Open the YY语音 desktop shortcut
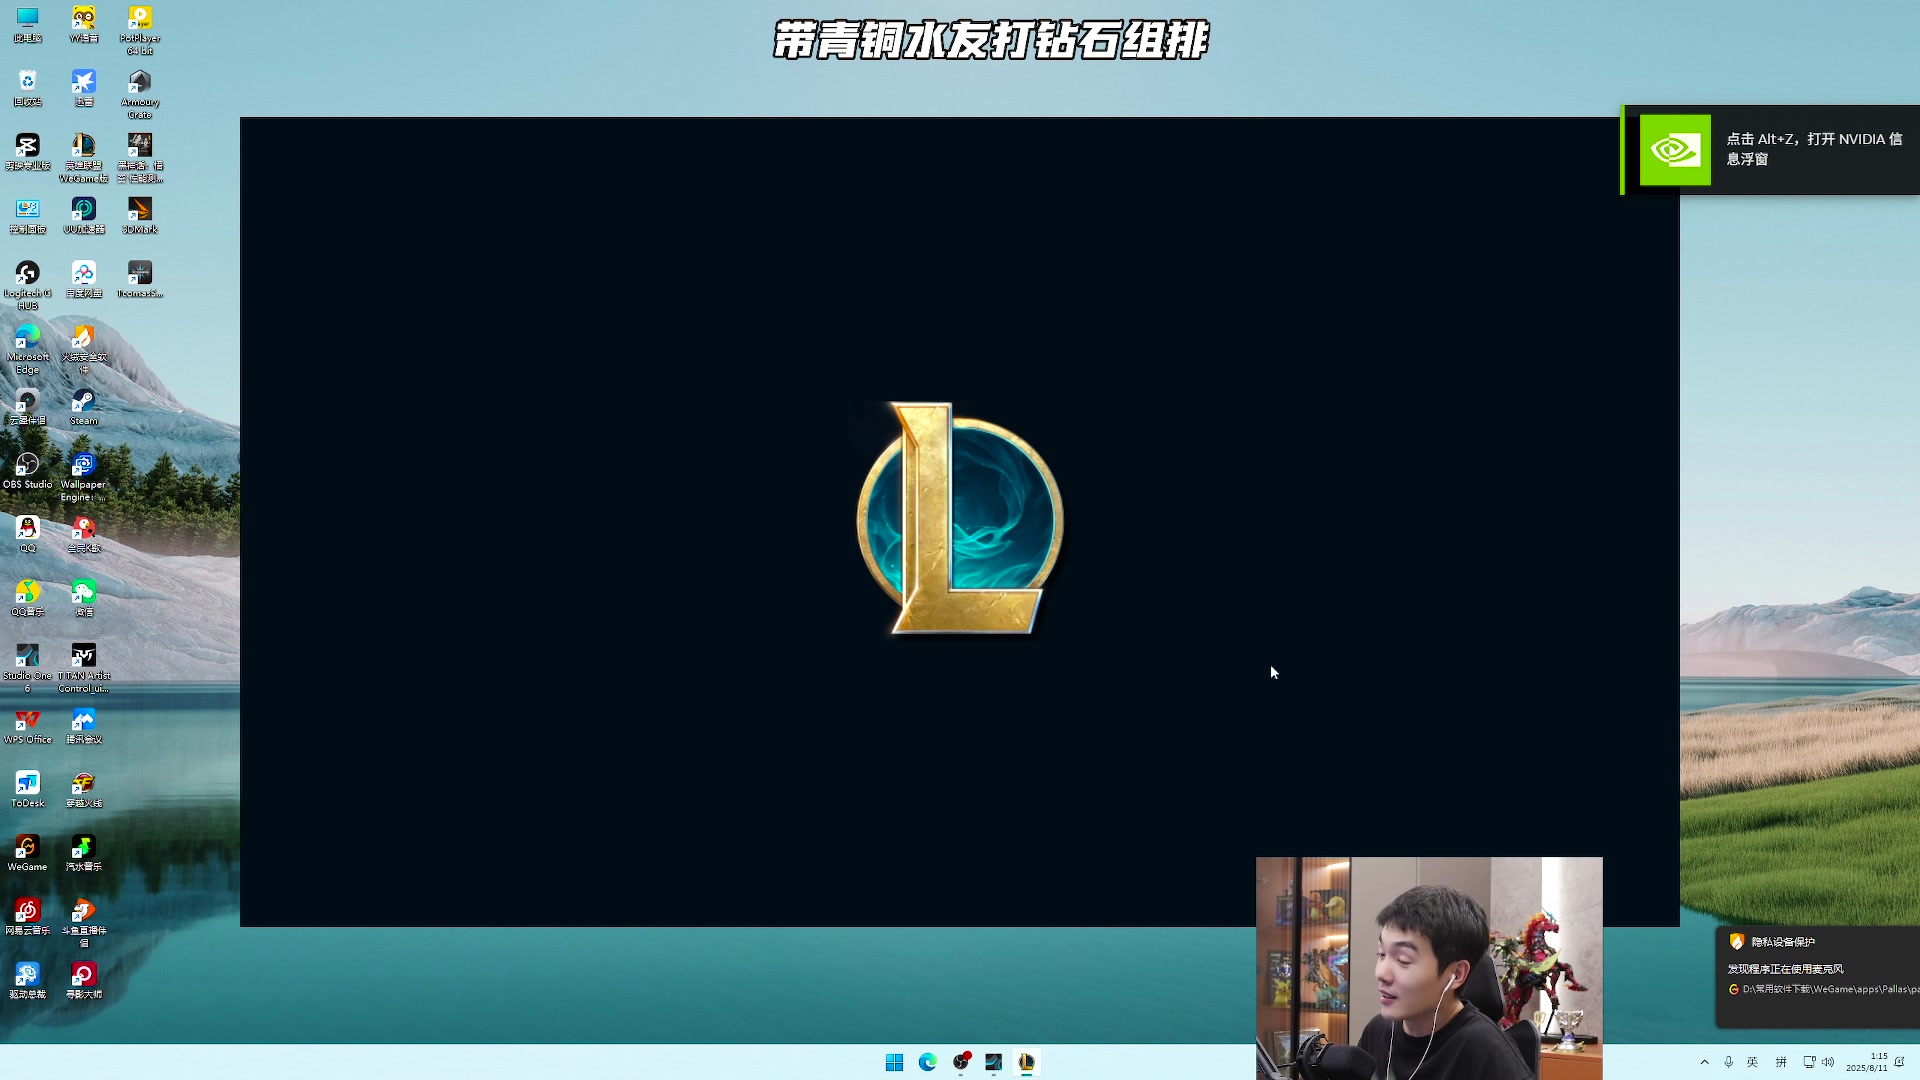The height and width of the screenshot is (1080, 1920). coord(84,24)
